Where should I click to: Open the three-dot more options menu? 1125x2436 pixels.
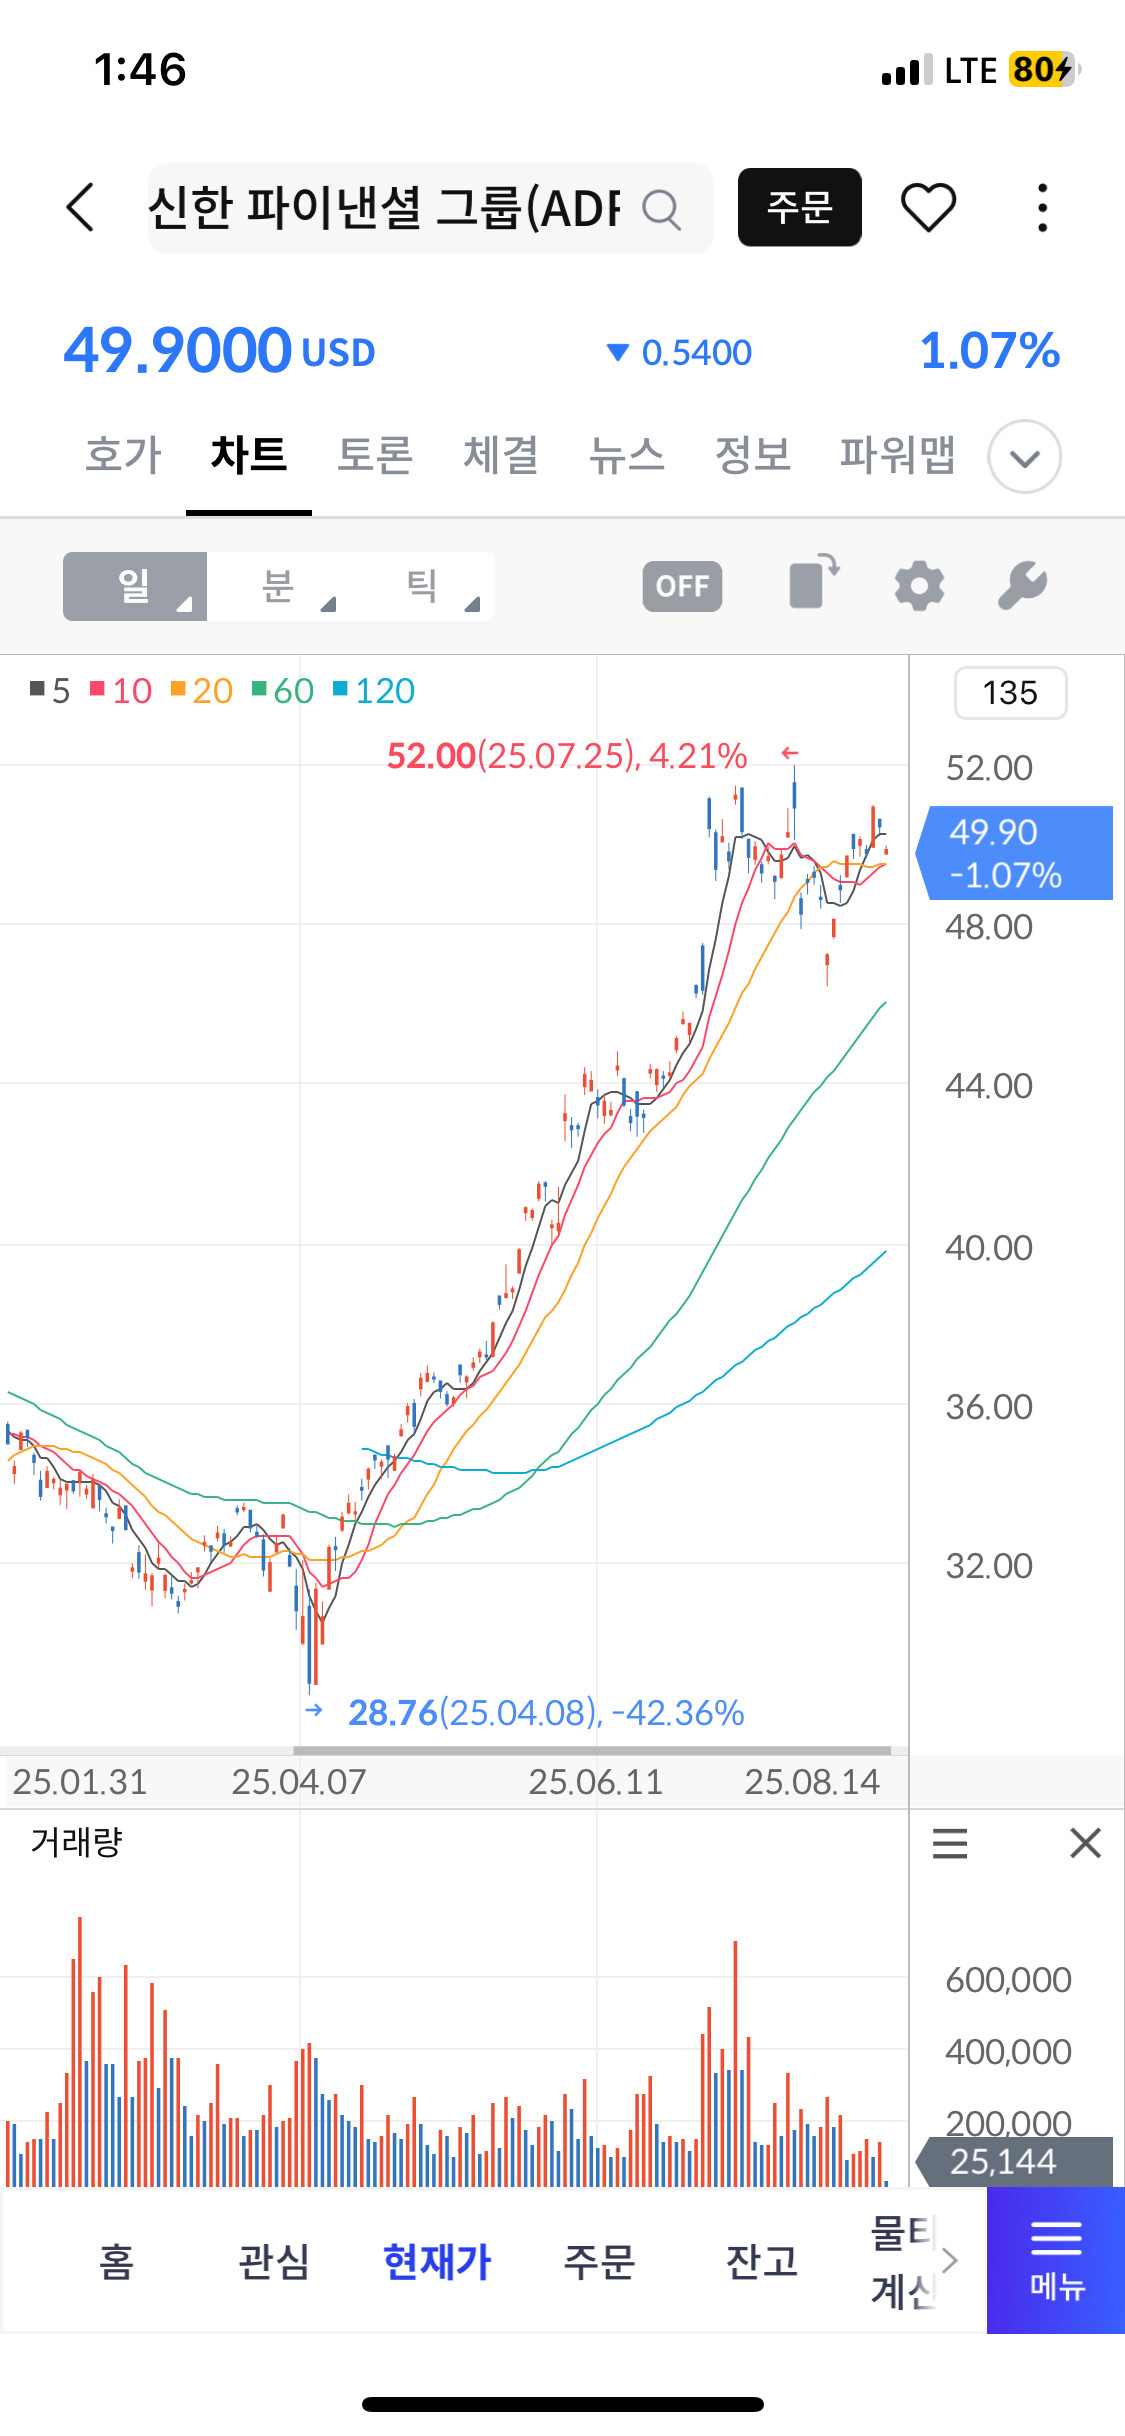[x=1042, y=208]
